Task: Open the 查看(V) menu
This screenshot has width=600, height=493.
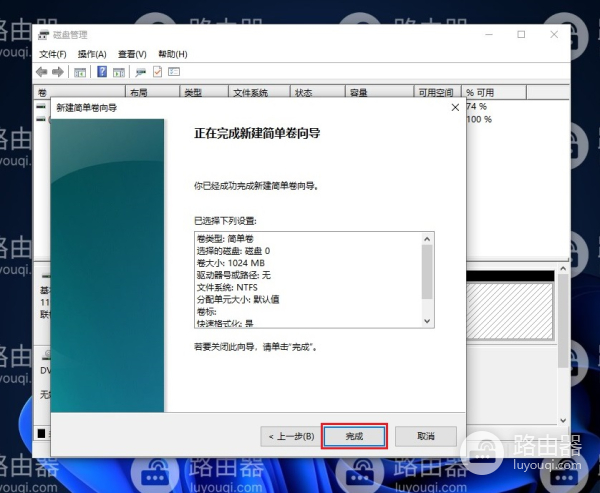Action: 132,54
